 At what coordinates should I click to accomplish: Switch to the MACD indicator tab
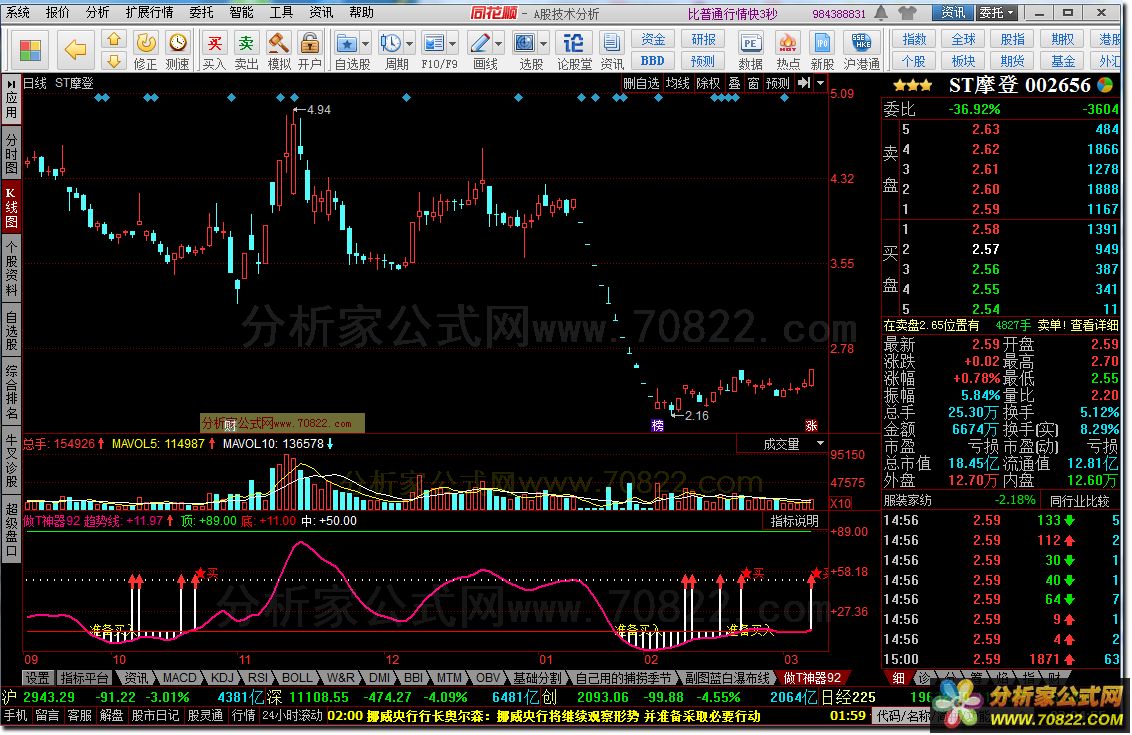179,678
